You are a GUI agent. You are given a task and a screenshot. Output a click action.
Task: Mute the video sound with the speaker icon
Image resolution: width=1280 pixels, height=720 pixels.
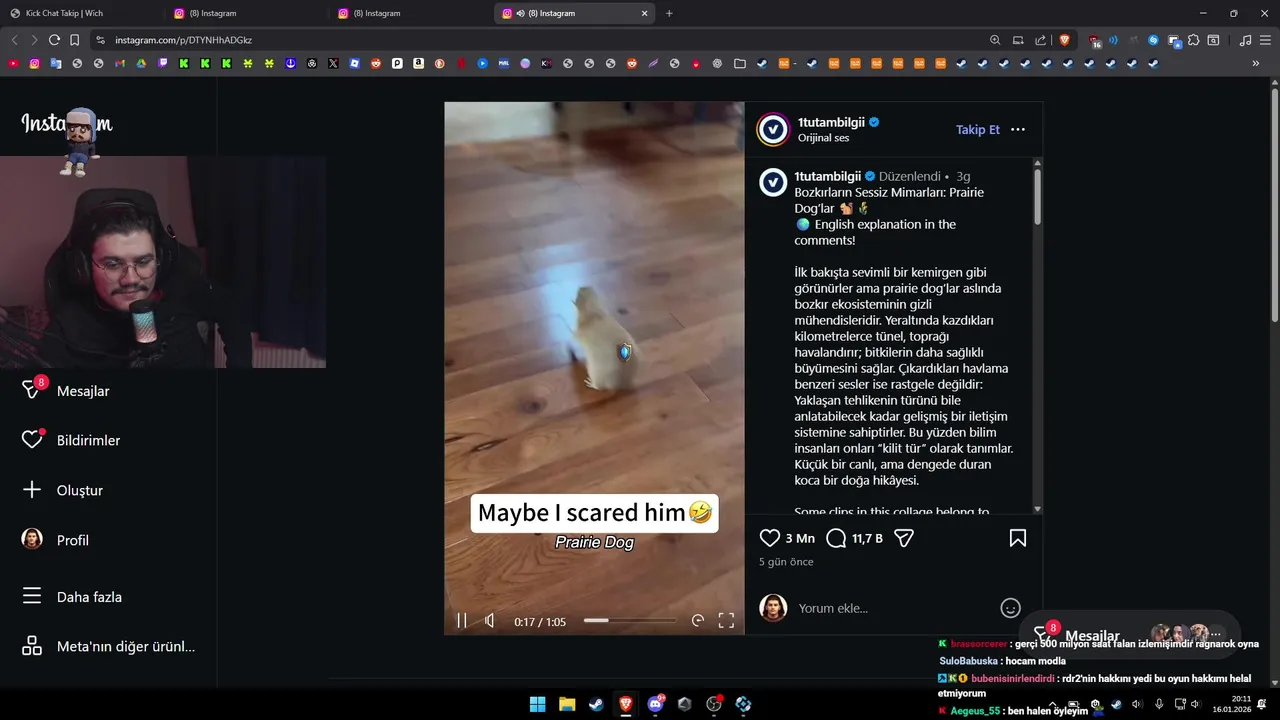pos(489,621)
